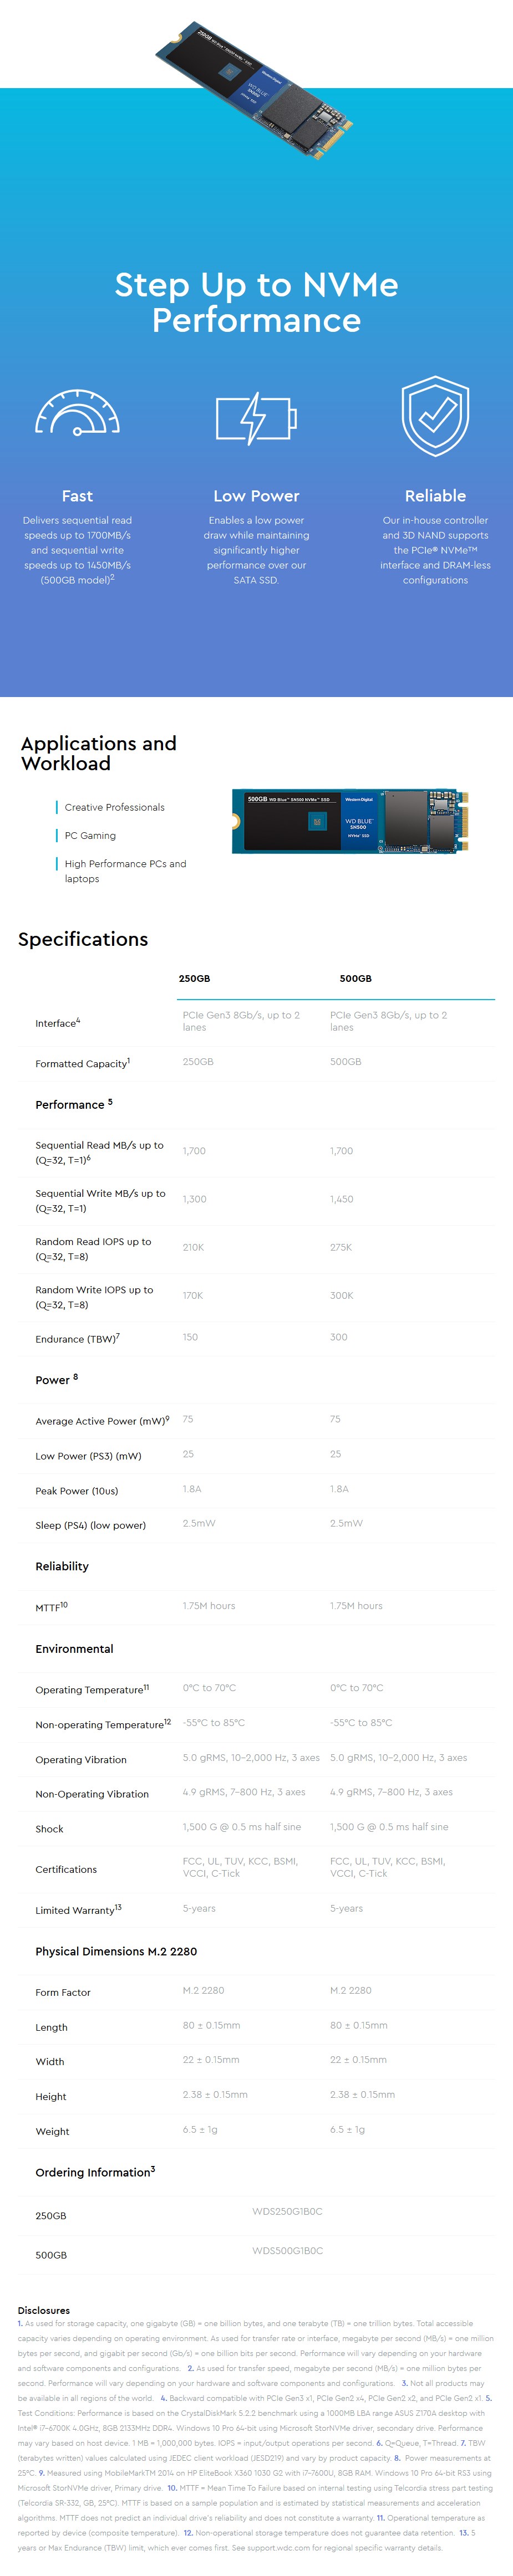The image size is (513, 2576).
Task: Click the Step Up to NVMe Performance heading
Action: pos(256,302)
